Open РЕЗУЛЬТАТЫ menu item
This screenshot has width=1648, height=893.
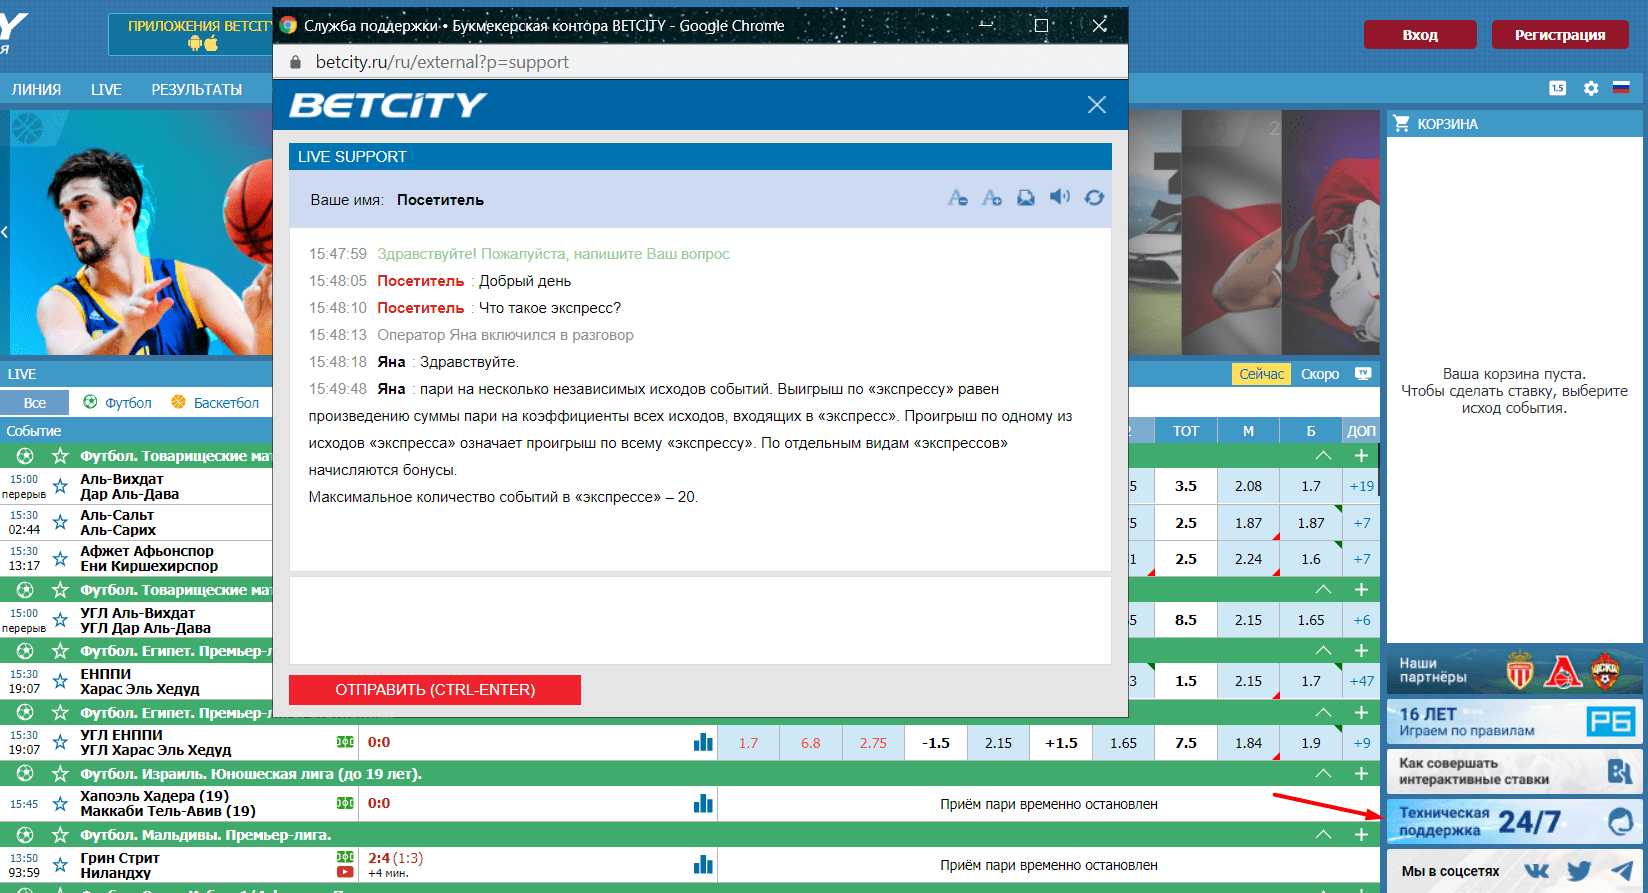(197, 89)
